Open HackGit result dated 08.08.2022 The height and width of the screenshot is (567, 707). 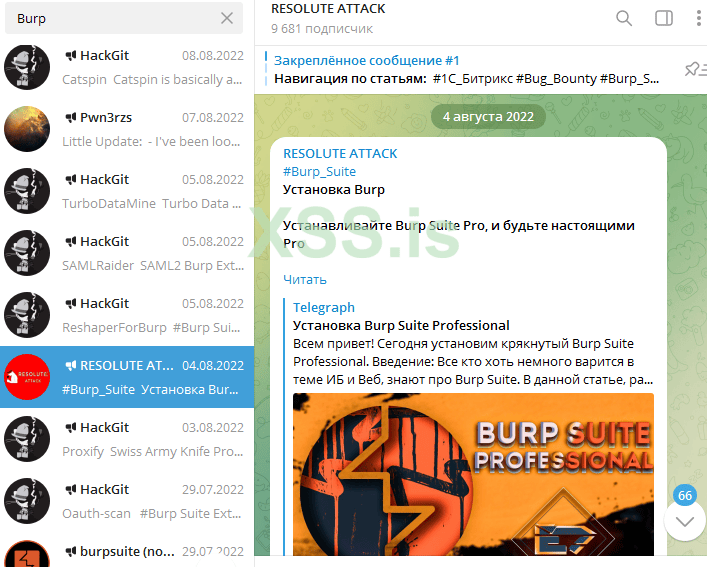point(127,67)
